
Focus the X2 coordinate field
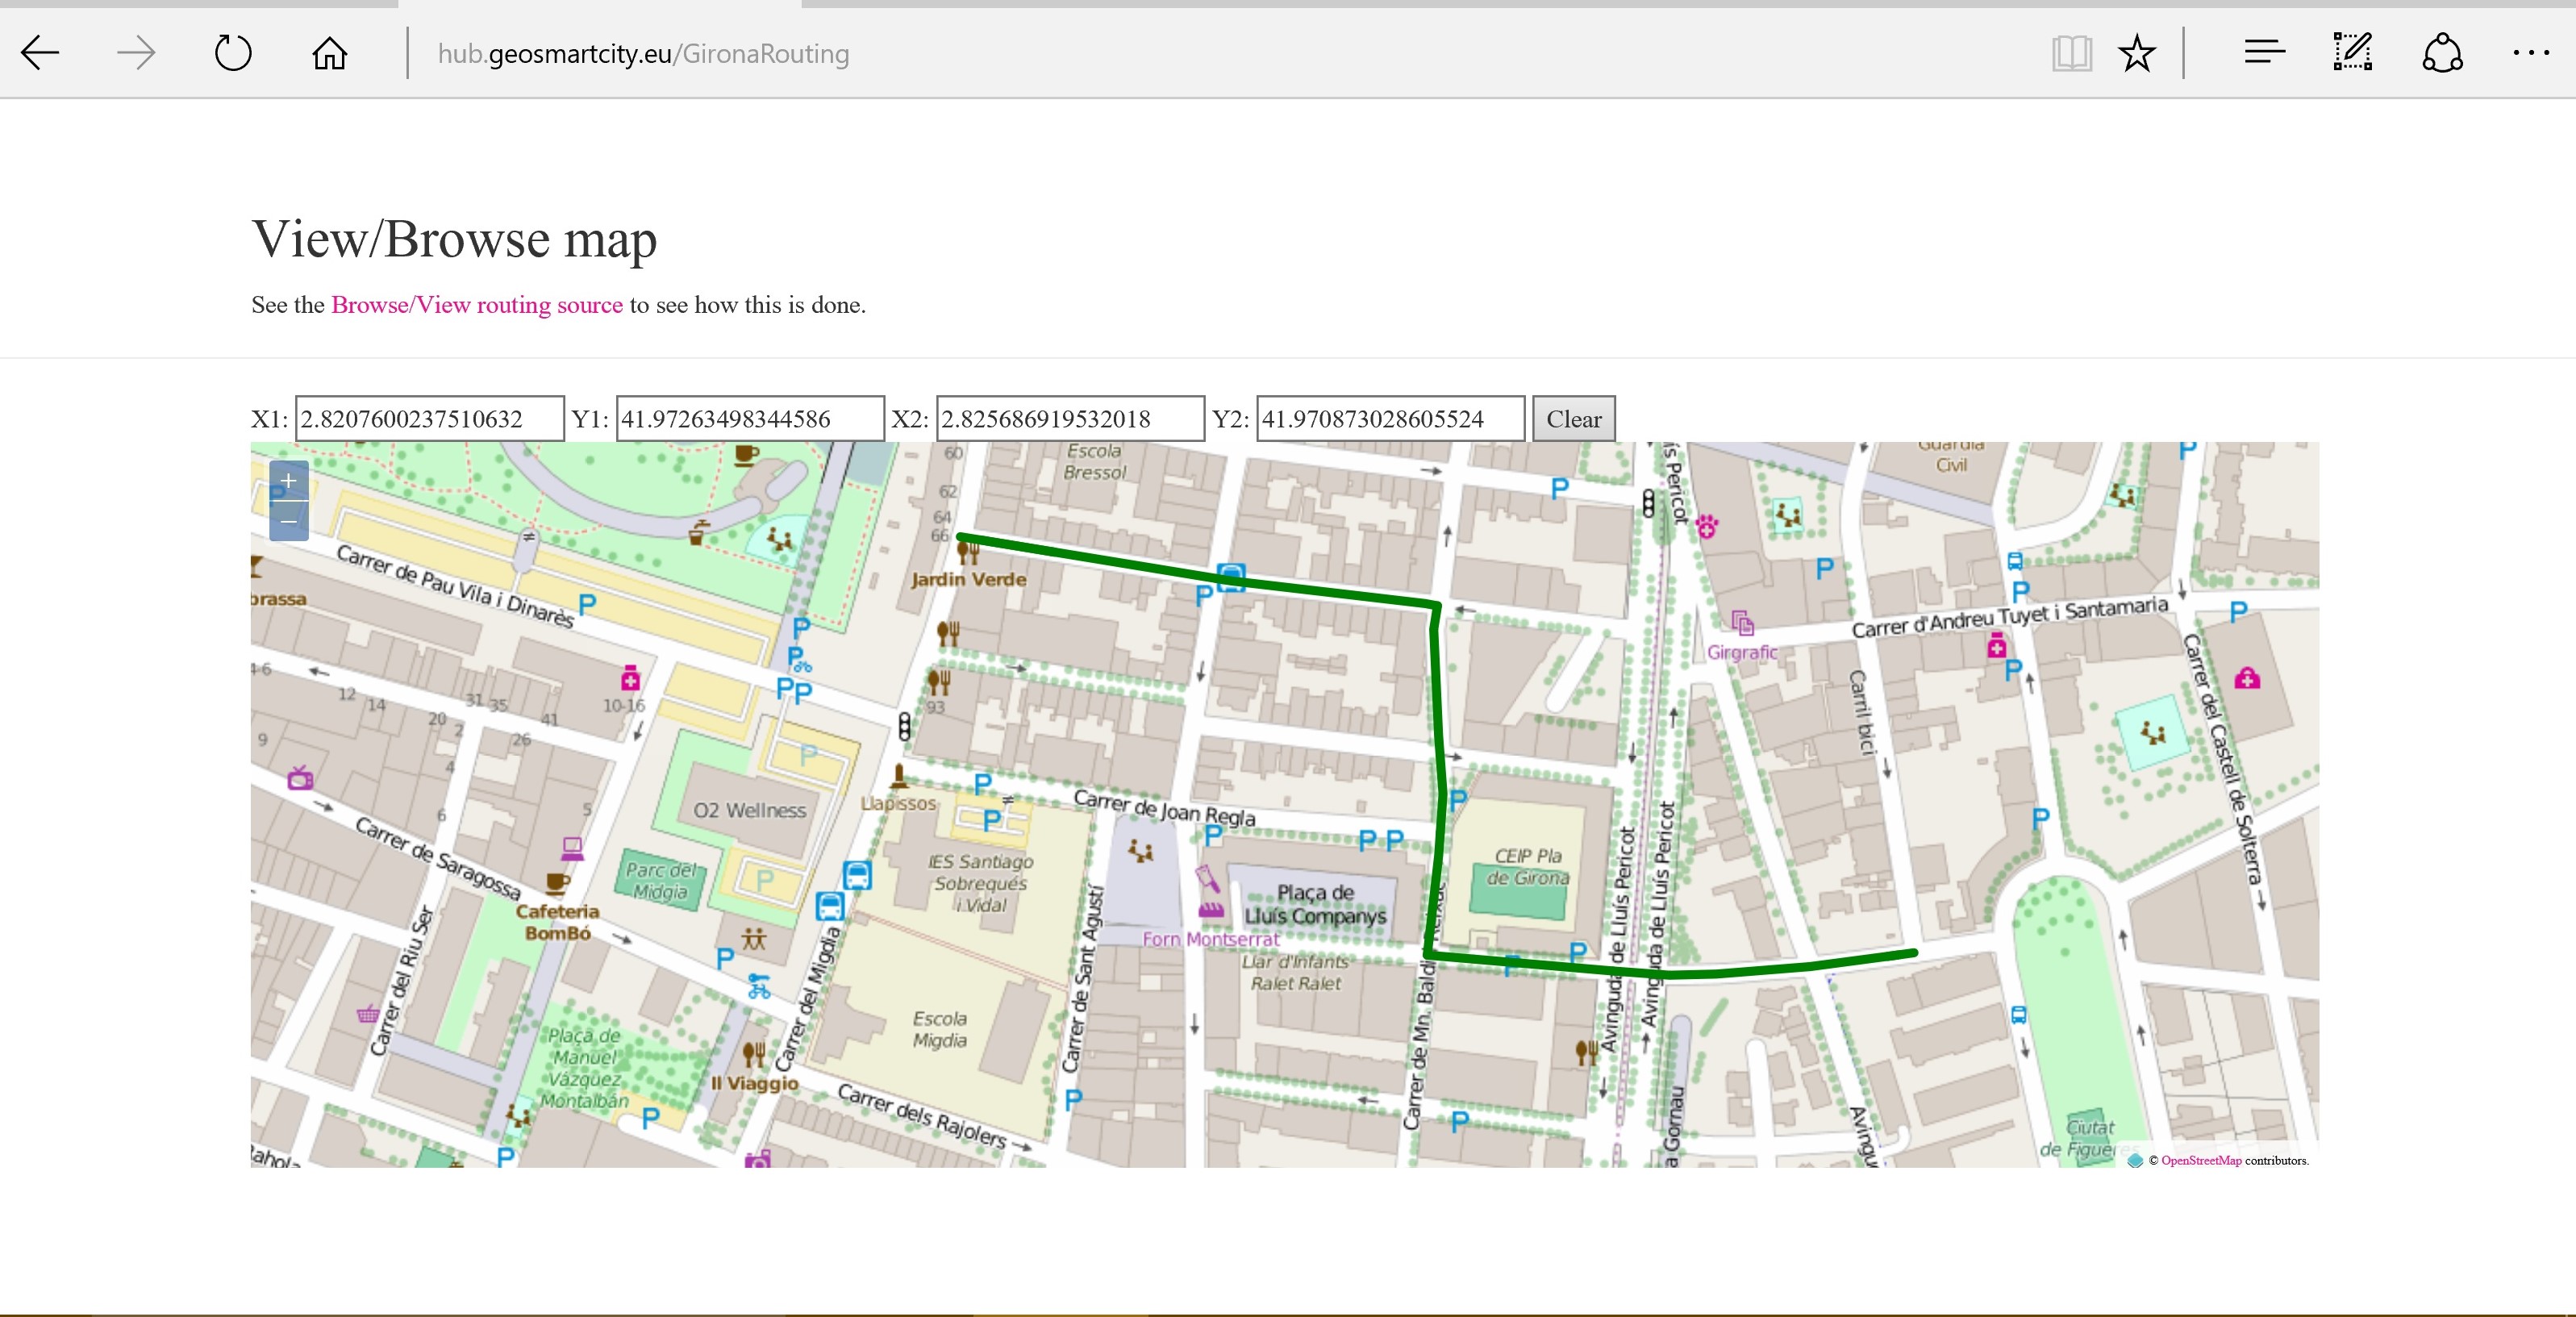tap(1069, 419)
